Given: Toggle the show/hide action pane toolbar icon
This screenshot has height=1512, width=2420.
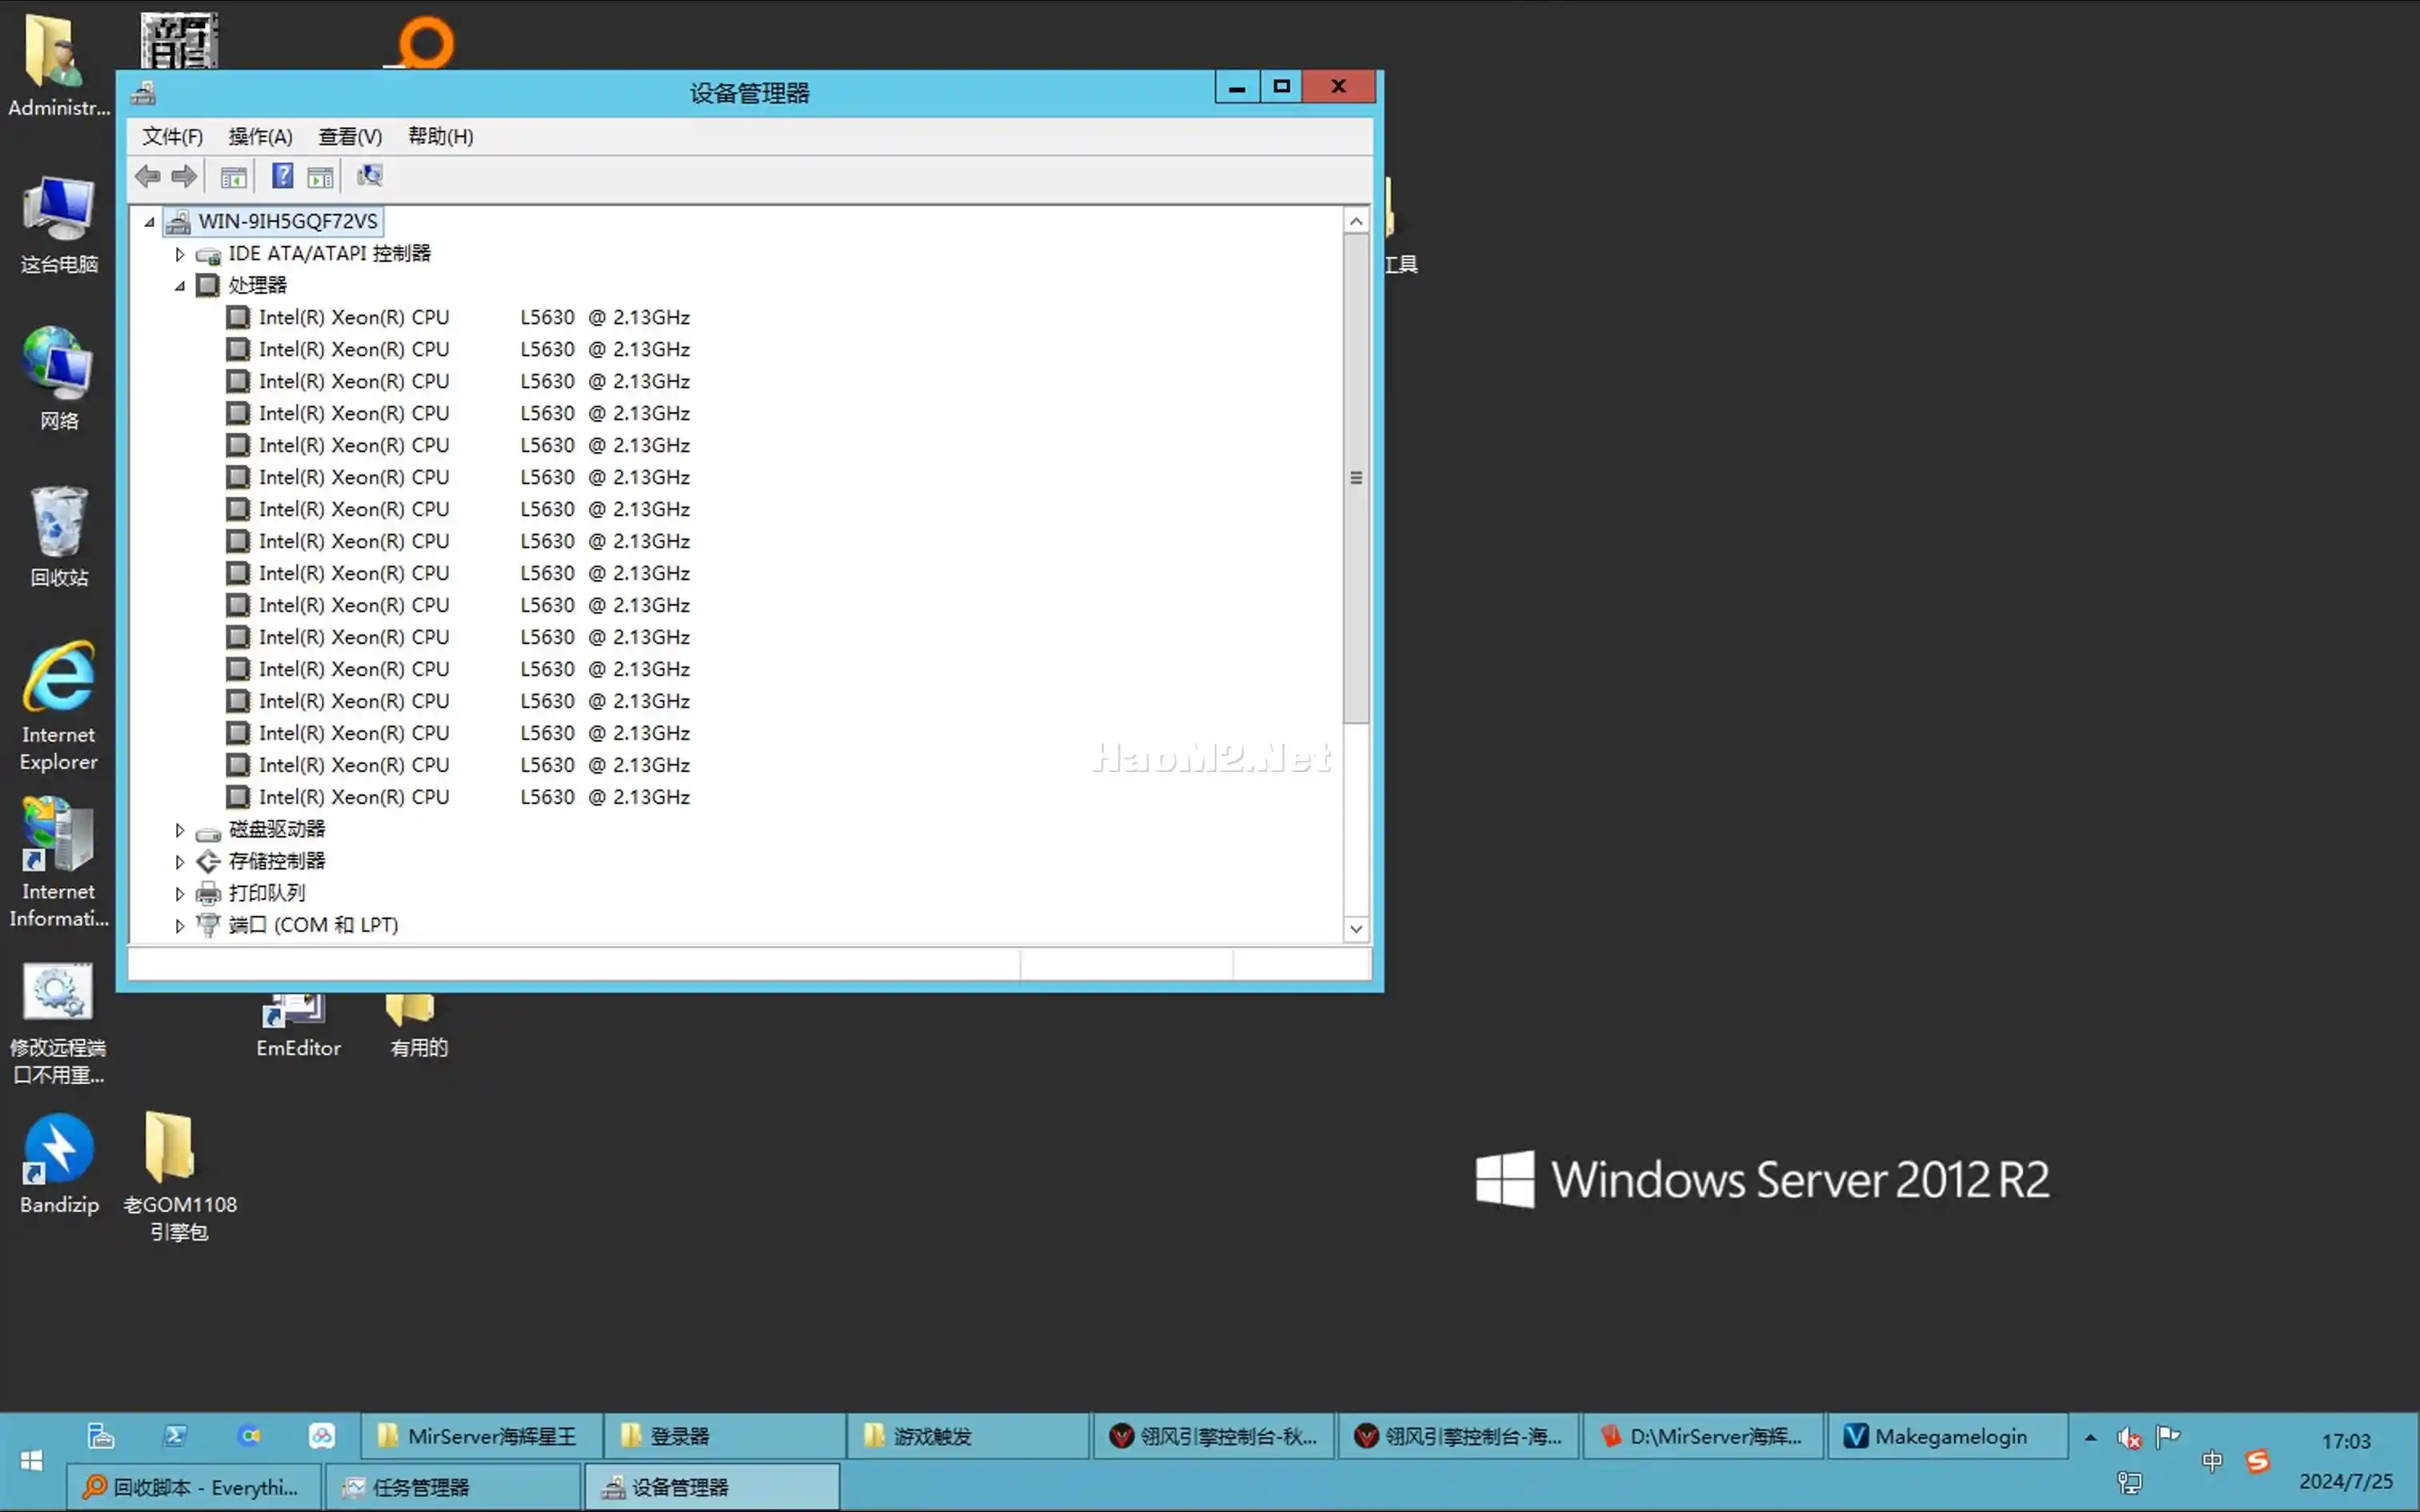Looking at the screenshot, I should pos(320,177).
